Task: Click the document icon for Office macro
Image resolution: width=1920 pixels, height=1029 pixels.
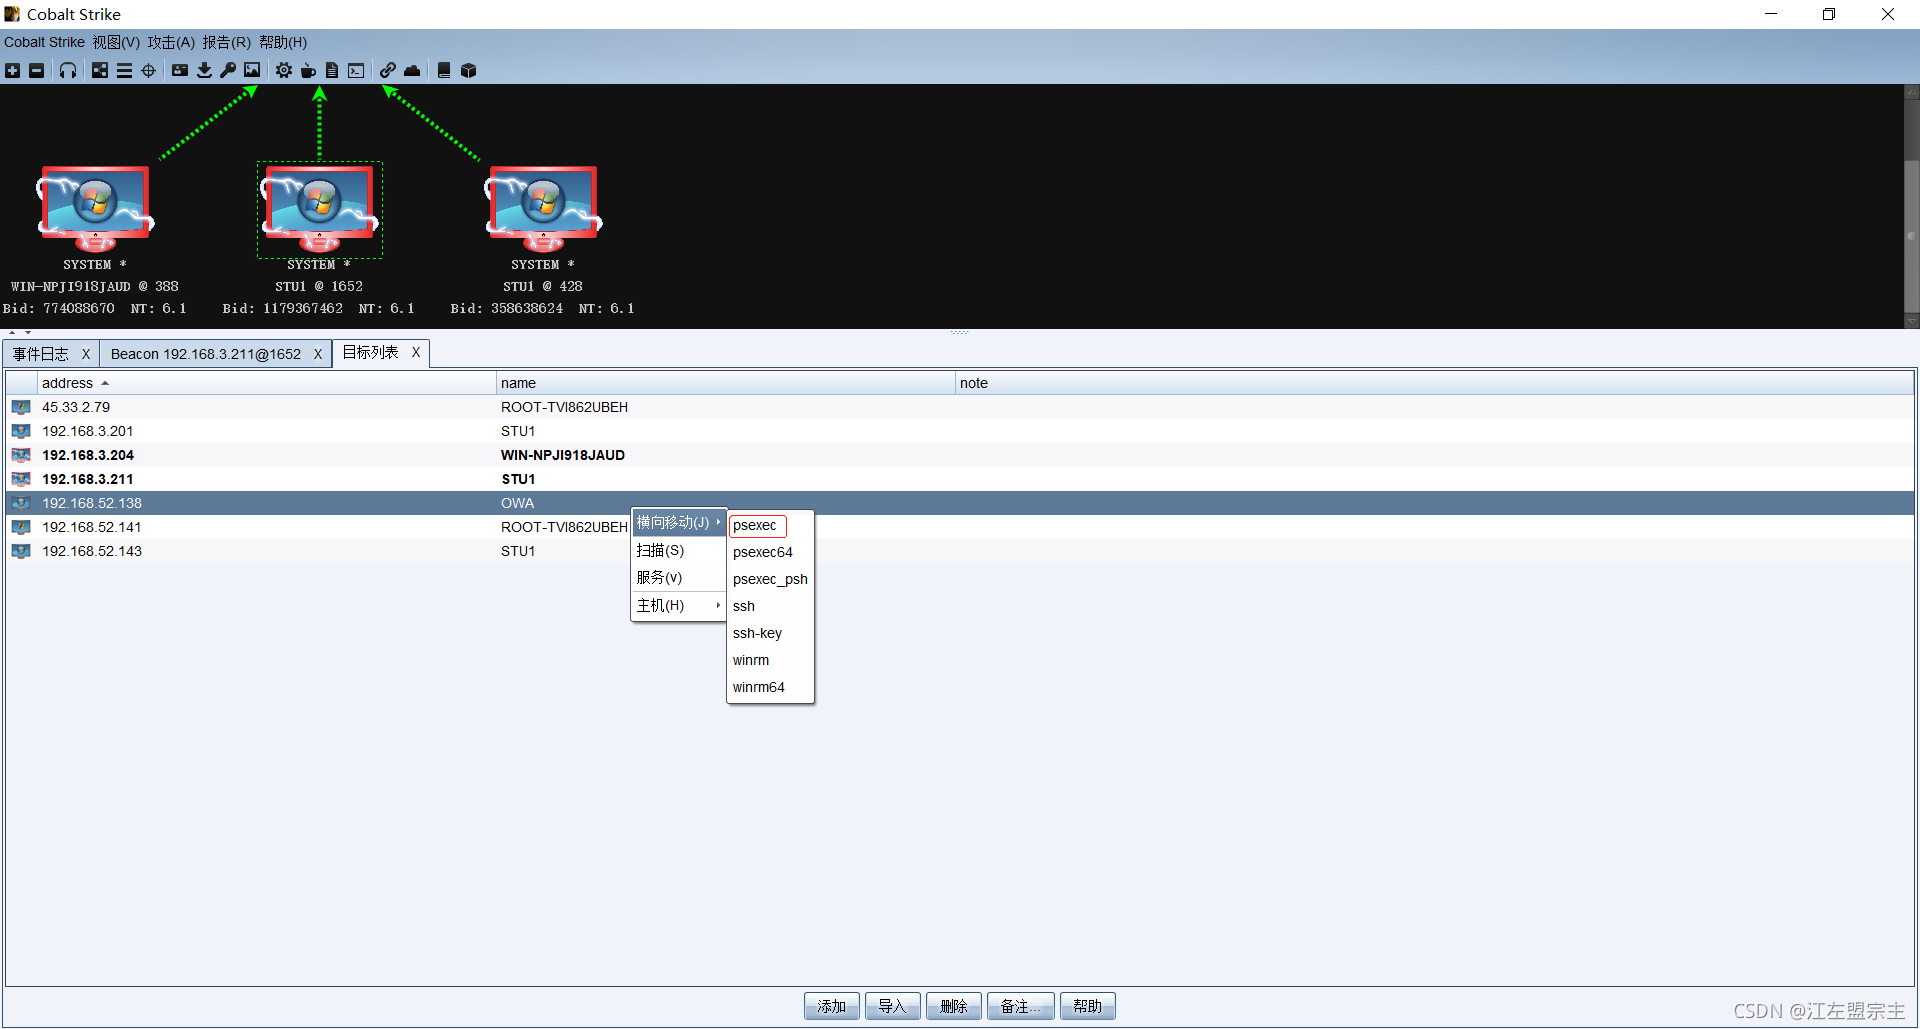Action: 332,70
